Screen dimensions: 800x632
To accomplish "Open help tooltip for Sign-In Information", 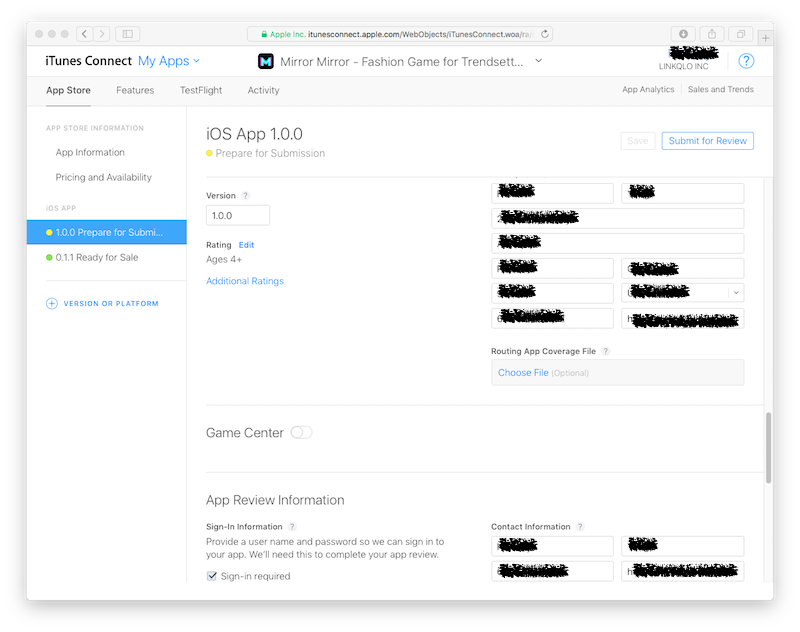I will coord(292,526).
